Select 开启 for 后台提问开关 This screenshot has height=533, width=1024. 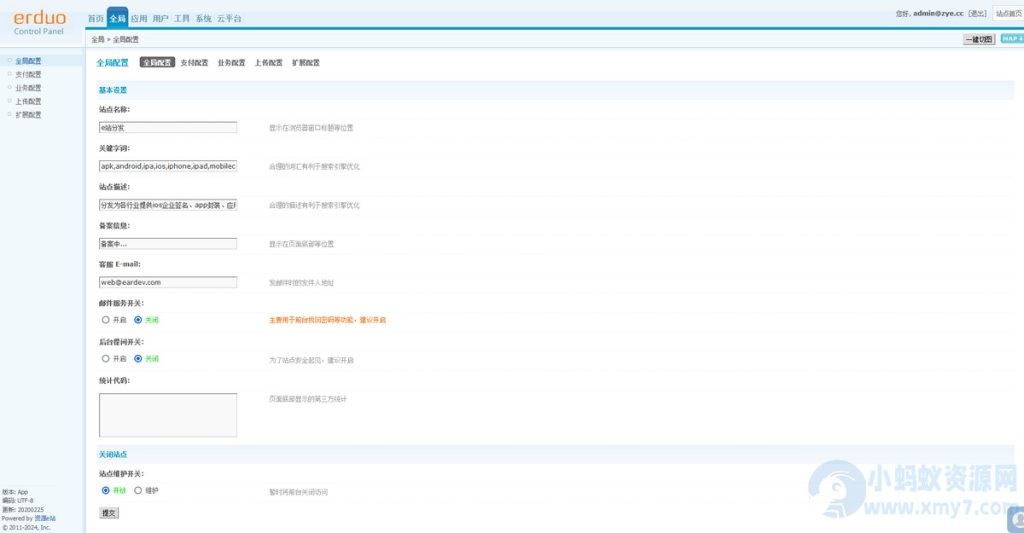point(105,358)
